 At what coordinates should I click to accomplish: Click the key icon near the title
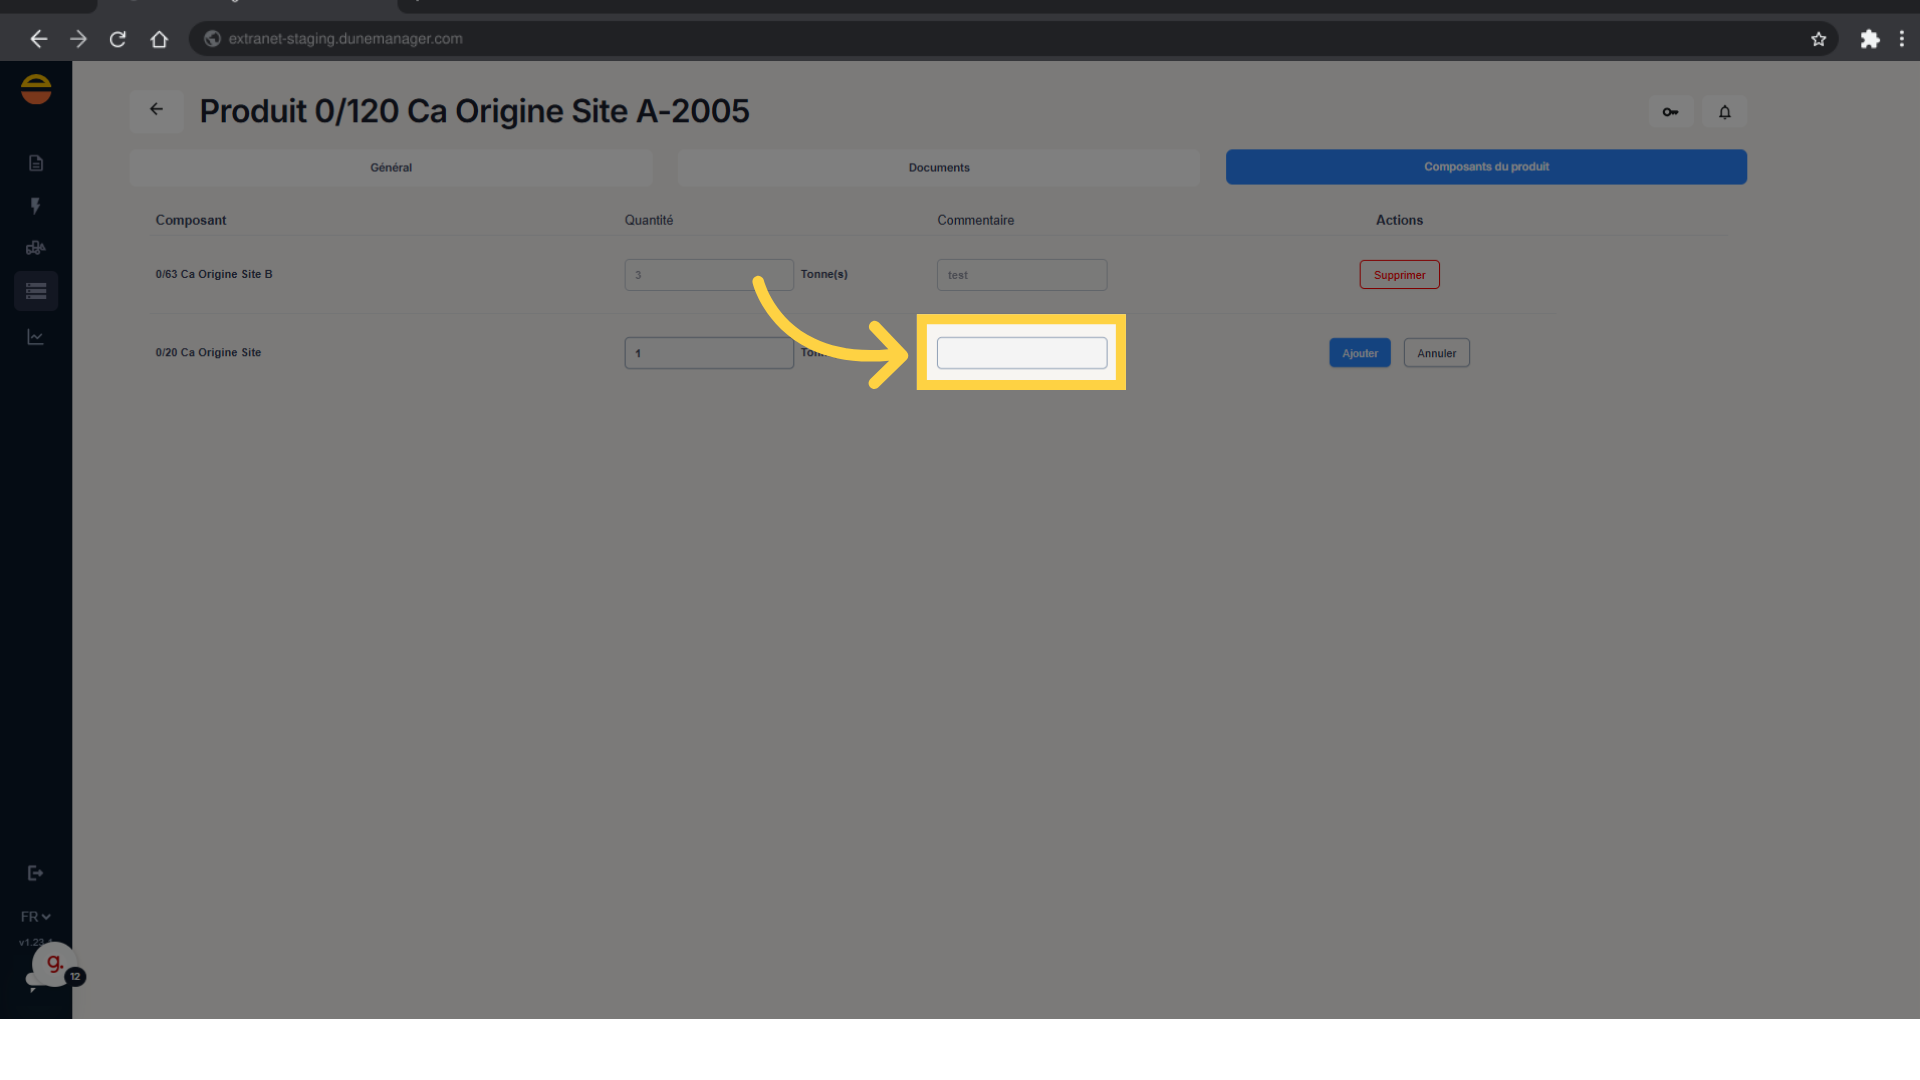(x=1670, y=112)
